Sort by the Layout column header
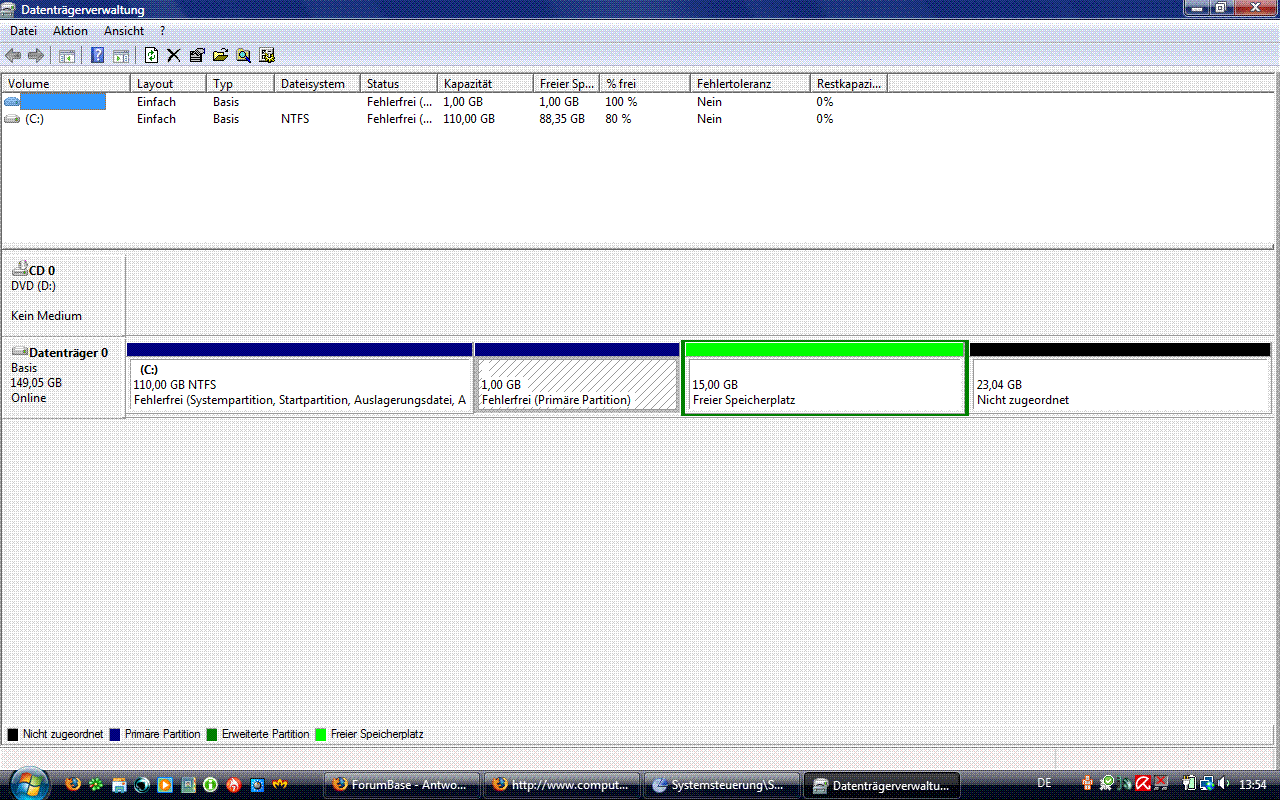The width and height of the screenshot is (1280, 800). [x=168, y=84]
